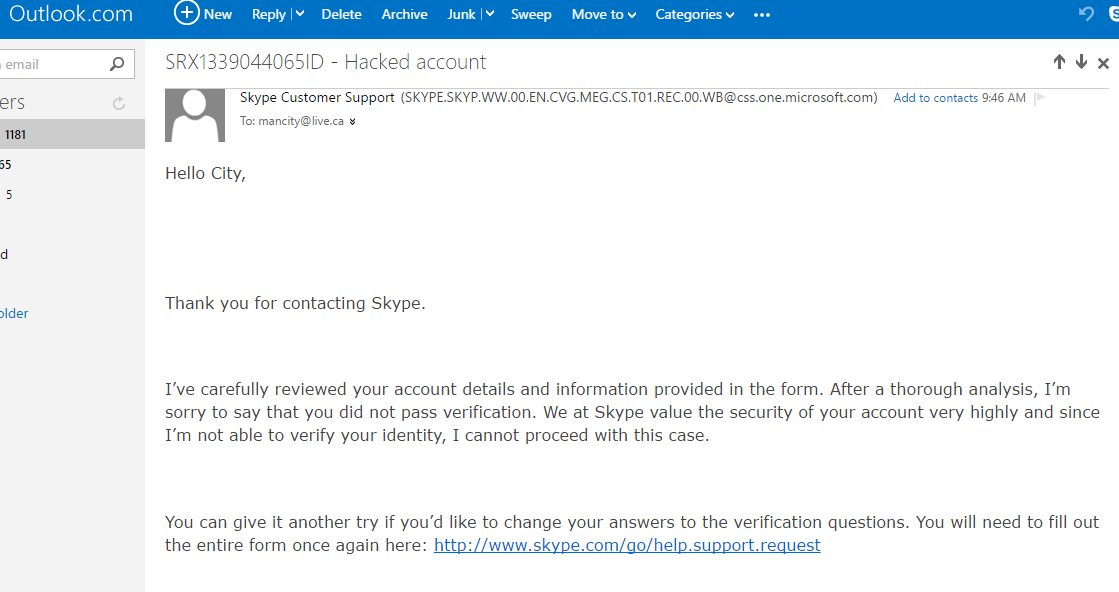The image size is (1119, 592).
Task: Click the undo arrow icon
Action: (x=1086, y=14)
